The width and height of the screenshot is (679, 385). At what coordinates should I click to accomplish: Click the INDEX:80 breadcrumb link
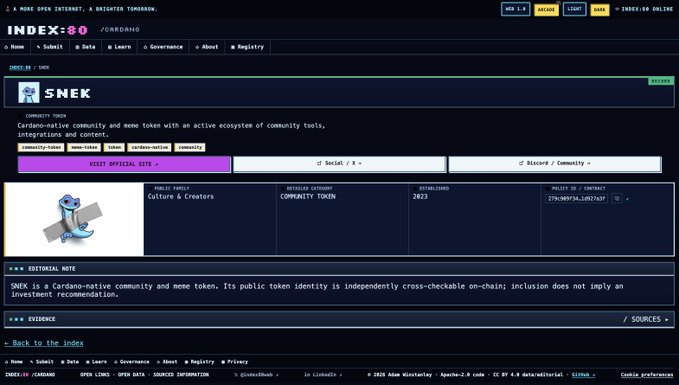(20, 68)
